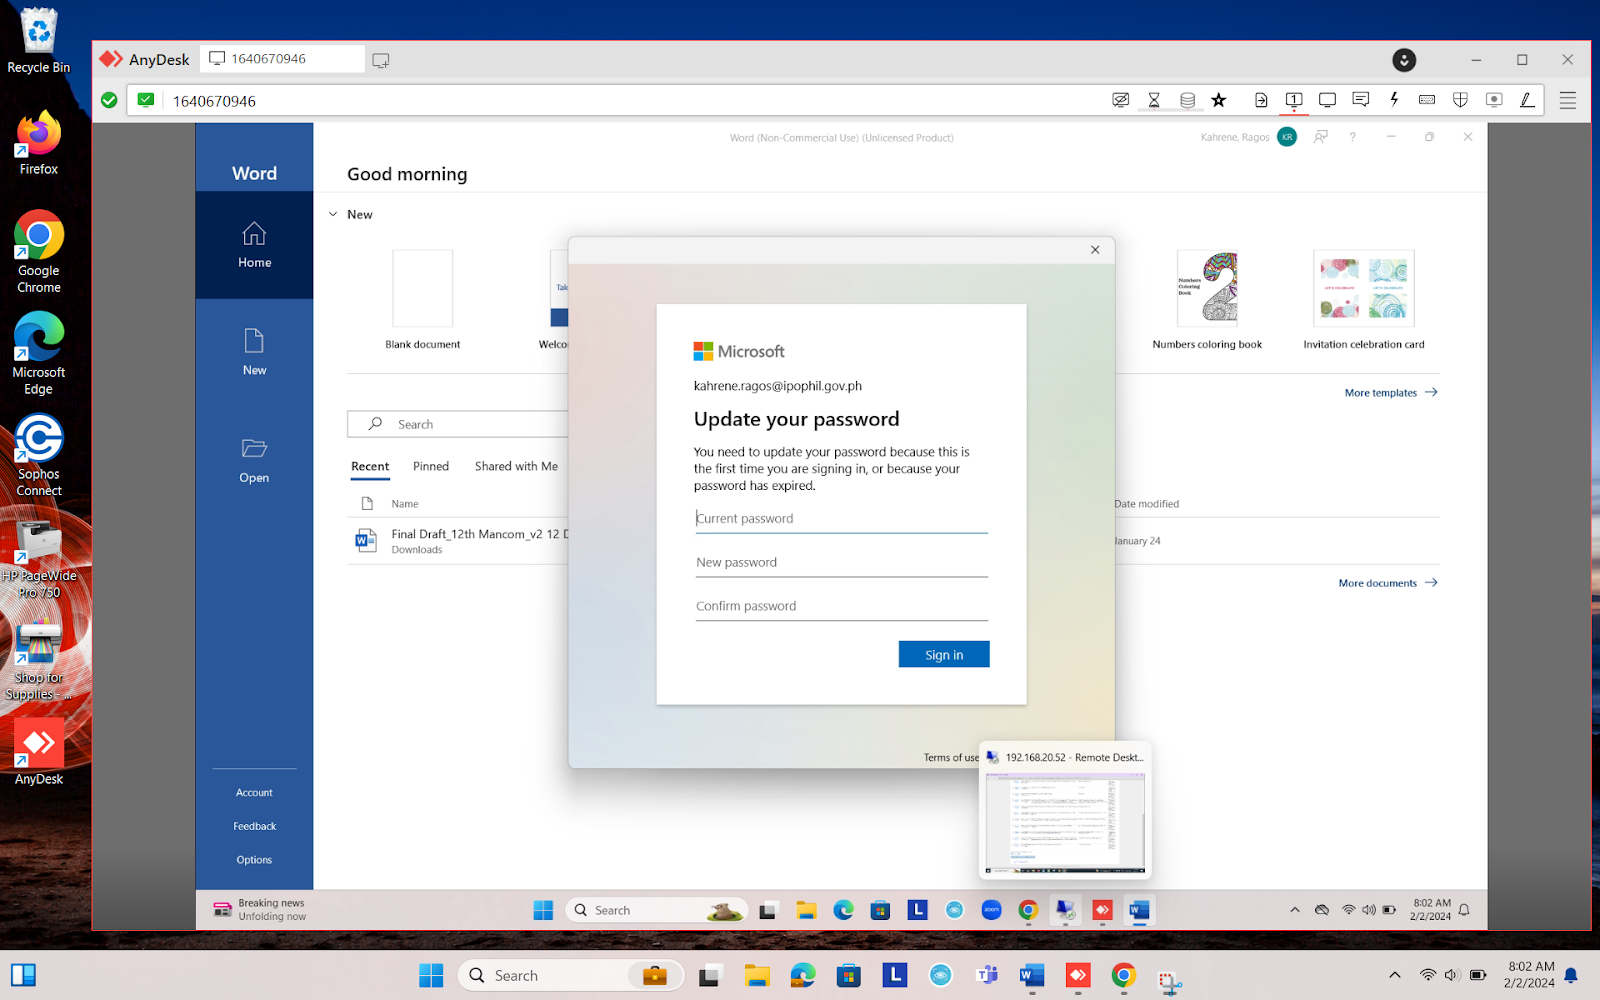
Task: Start session recording icon in AnyDesk
Action: point(1494,100)
